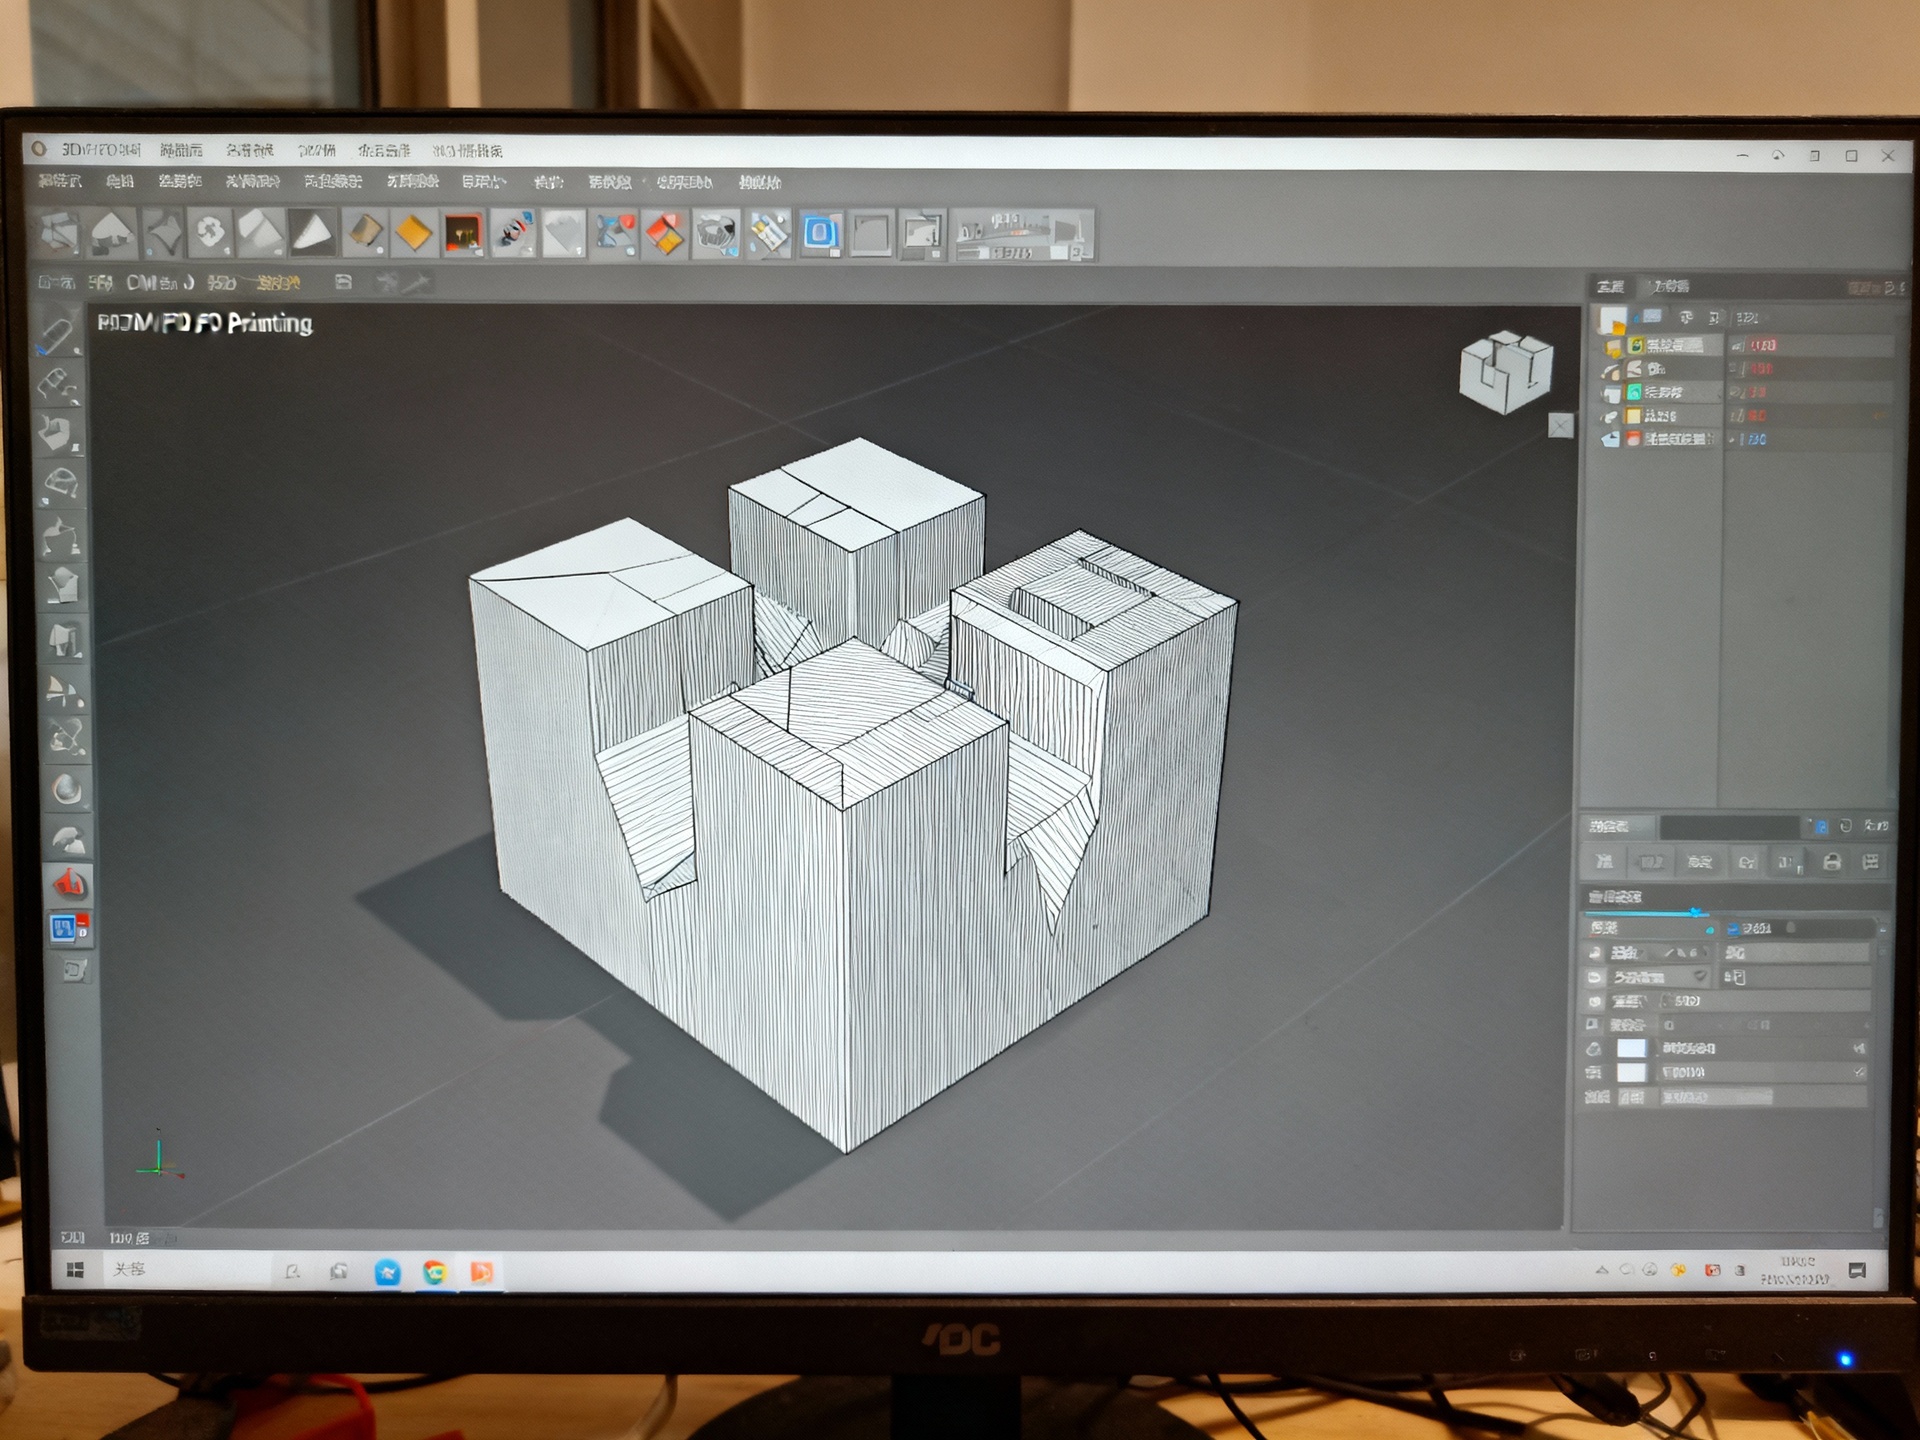Click the sphere icon in left sidebar
This screenshot has height=1440, width=1920.
(x=67, y=790)
